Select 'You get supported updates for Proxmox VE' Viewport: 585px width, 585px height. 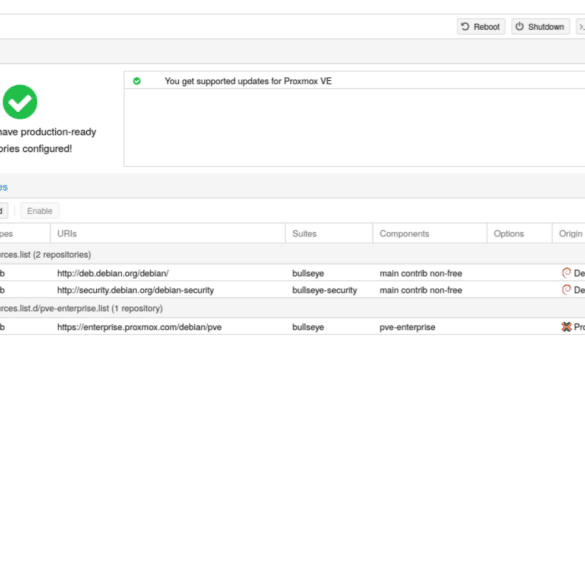tap(248, 81)
